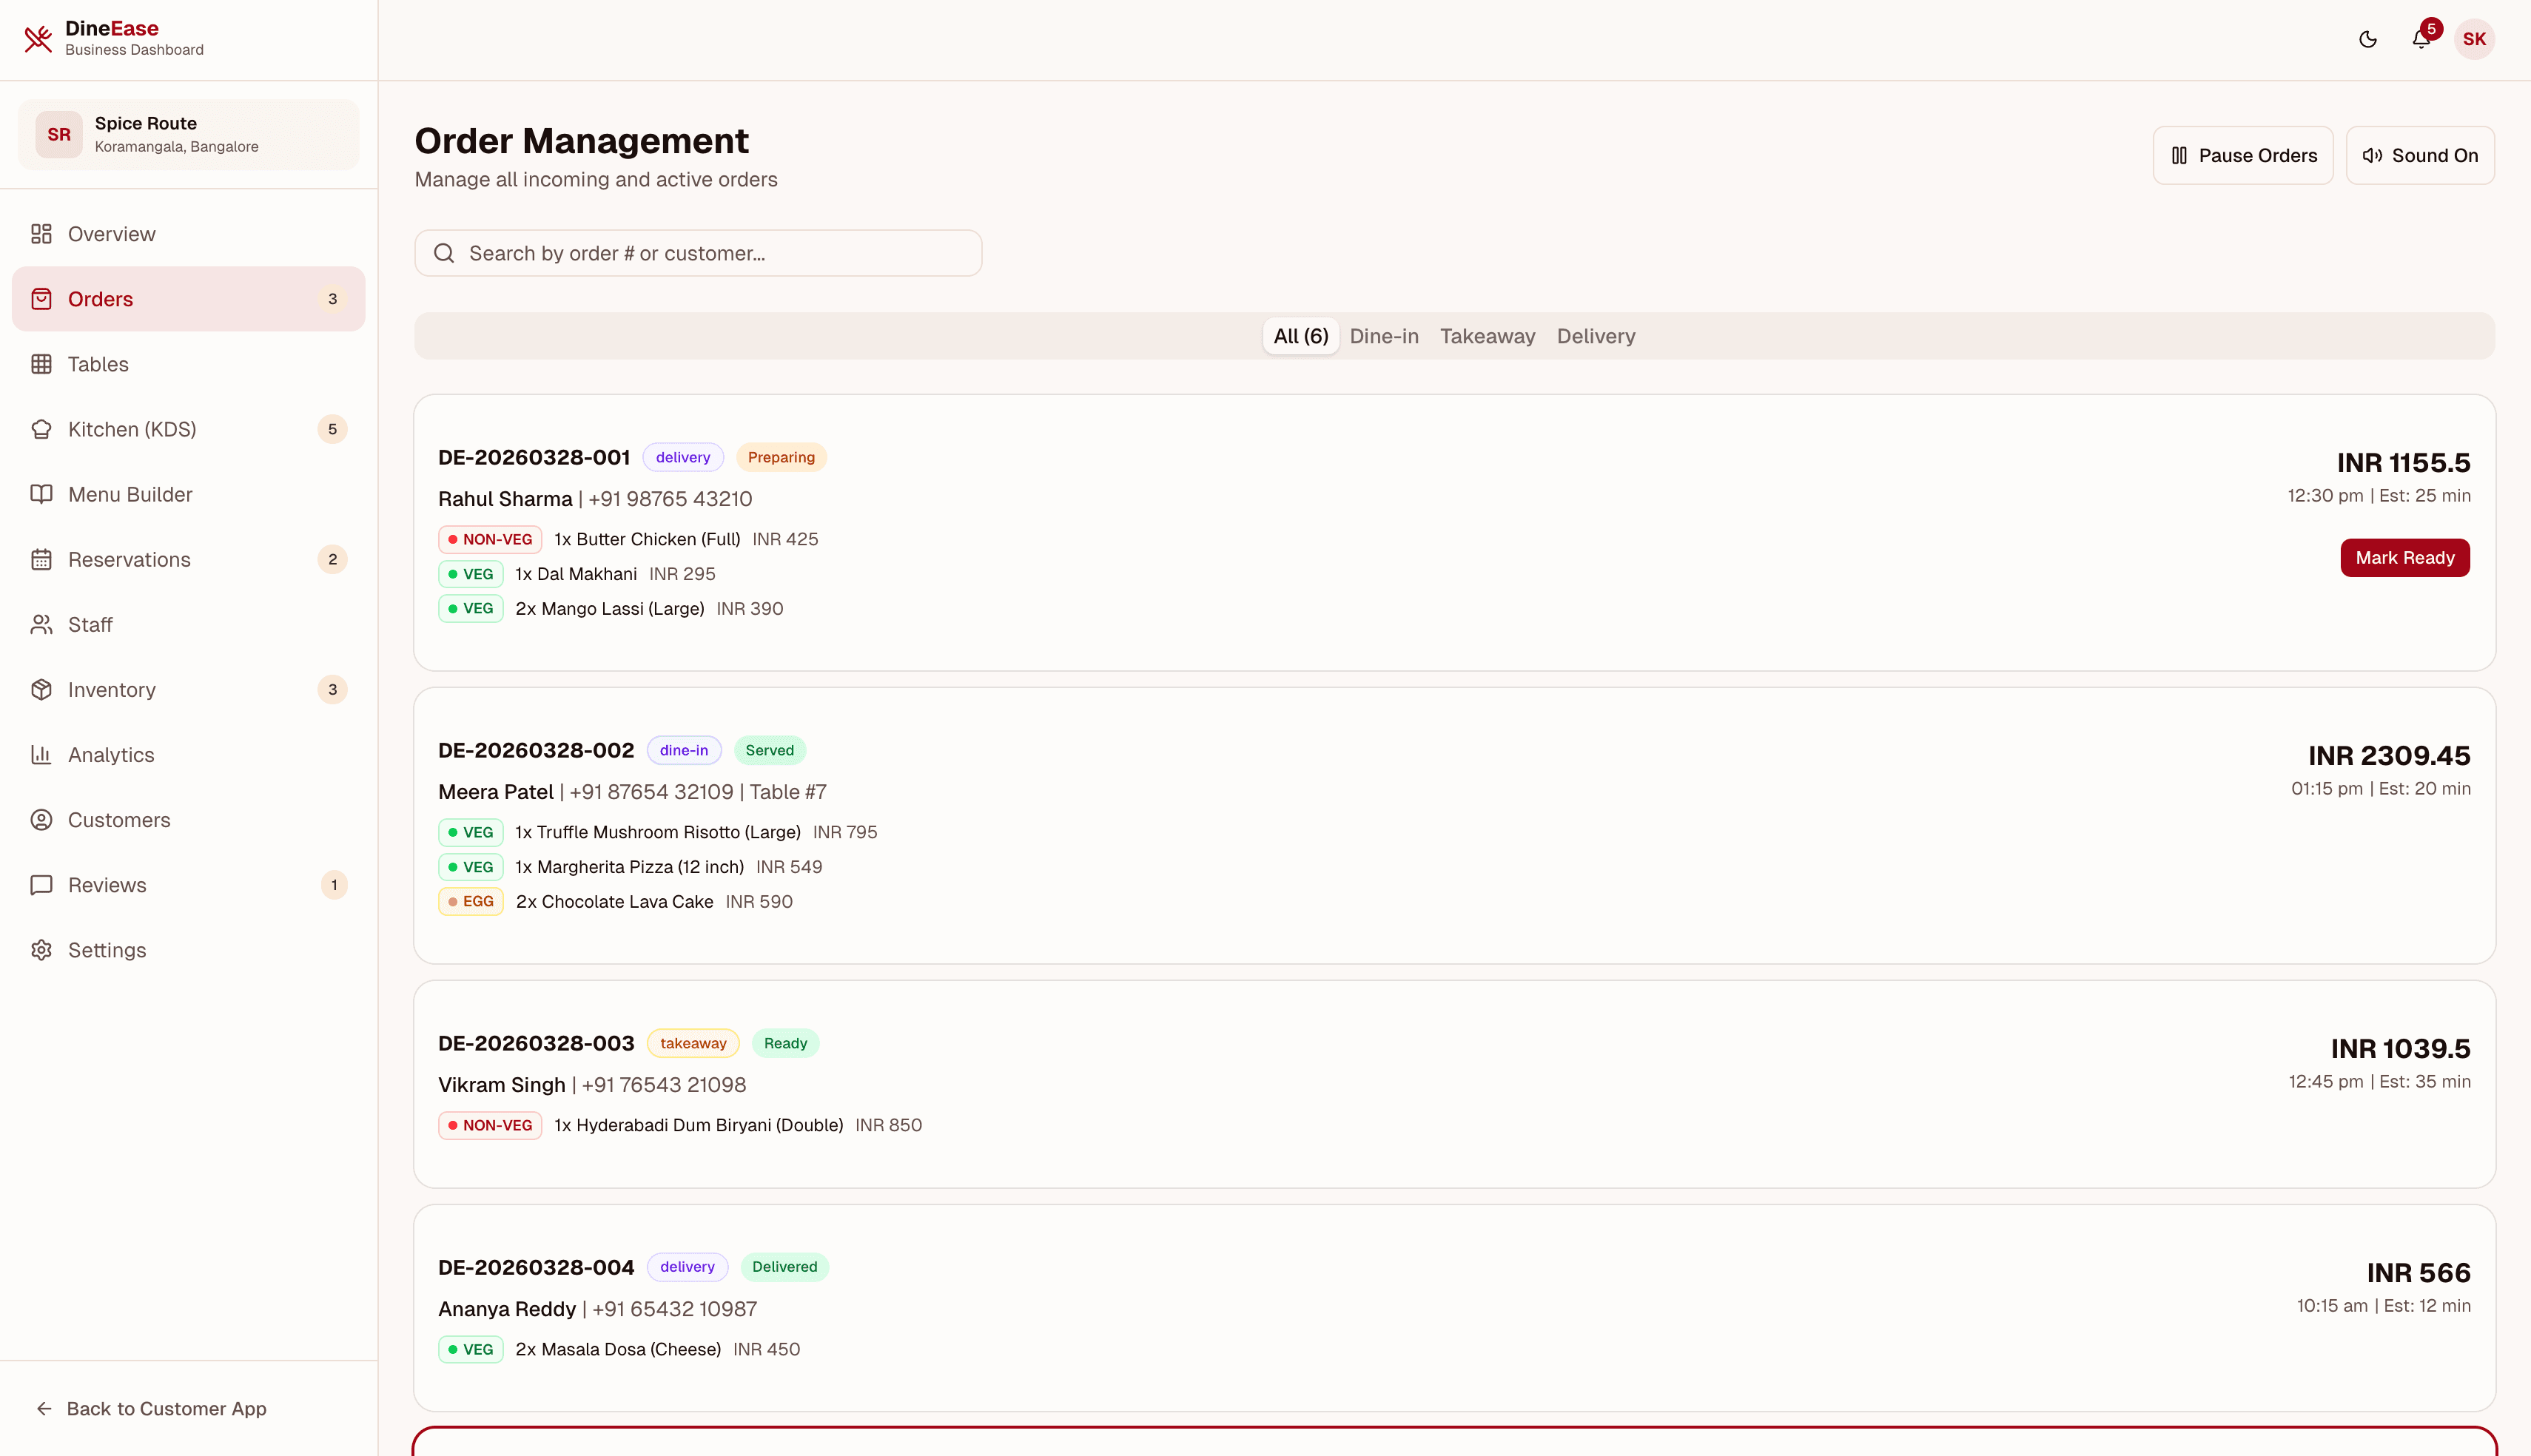Viewport: 2531px width, 1456px height.
Task: Open the Kitchen (KDS) panel
Action: [x=132, y=429]
